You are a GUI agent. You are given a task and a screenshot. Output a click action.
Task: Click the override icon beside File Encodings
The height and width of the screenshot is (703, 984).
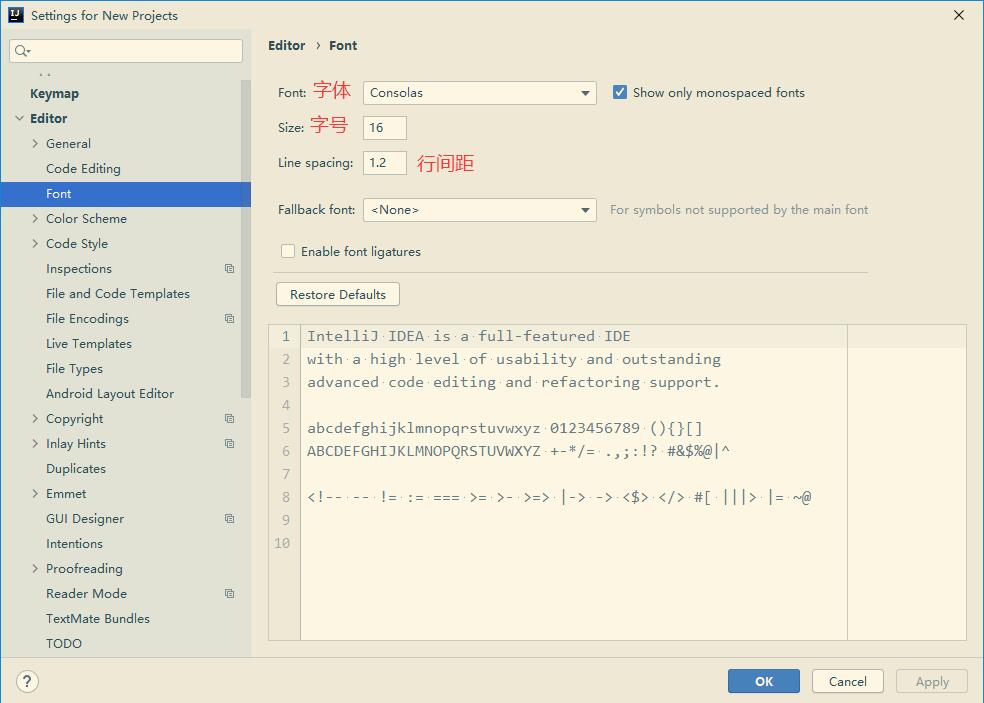[x=229, y=318]
